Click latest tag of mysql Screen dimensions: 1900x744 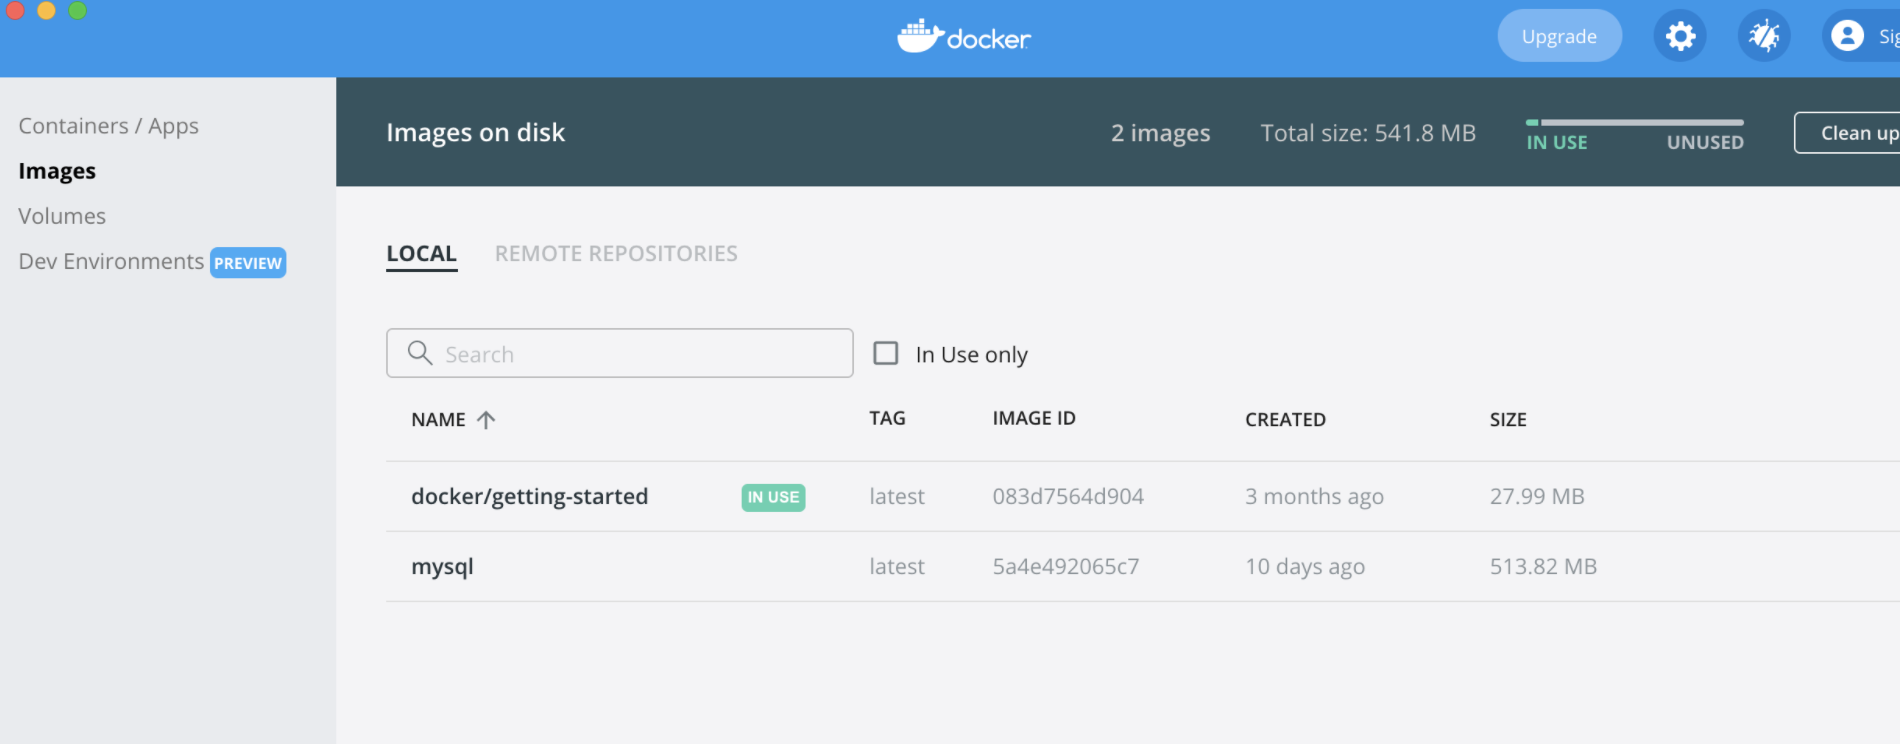[x=897, y=567]
